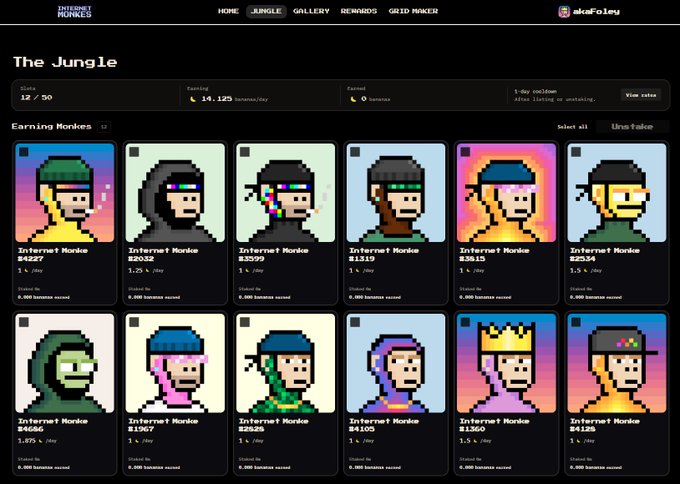This screenshot has height=484, width=680.
Task: Open the purple hooded Monke #4105 image
Action: point(396,363)
